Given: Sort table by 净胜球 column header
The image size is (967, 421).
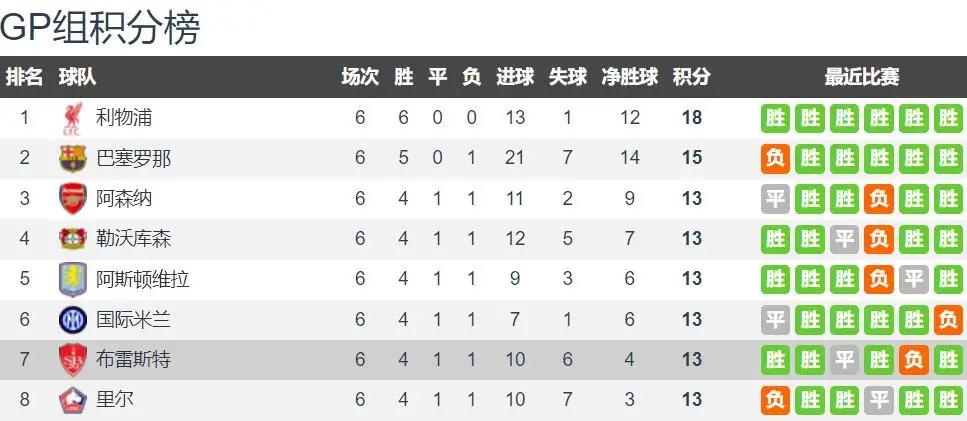Looking at the screenshot, I should point(629,77).
